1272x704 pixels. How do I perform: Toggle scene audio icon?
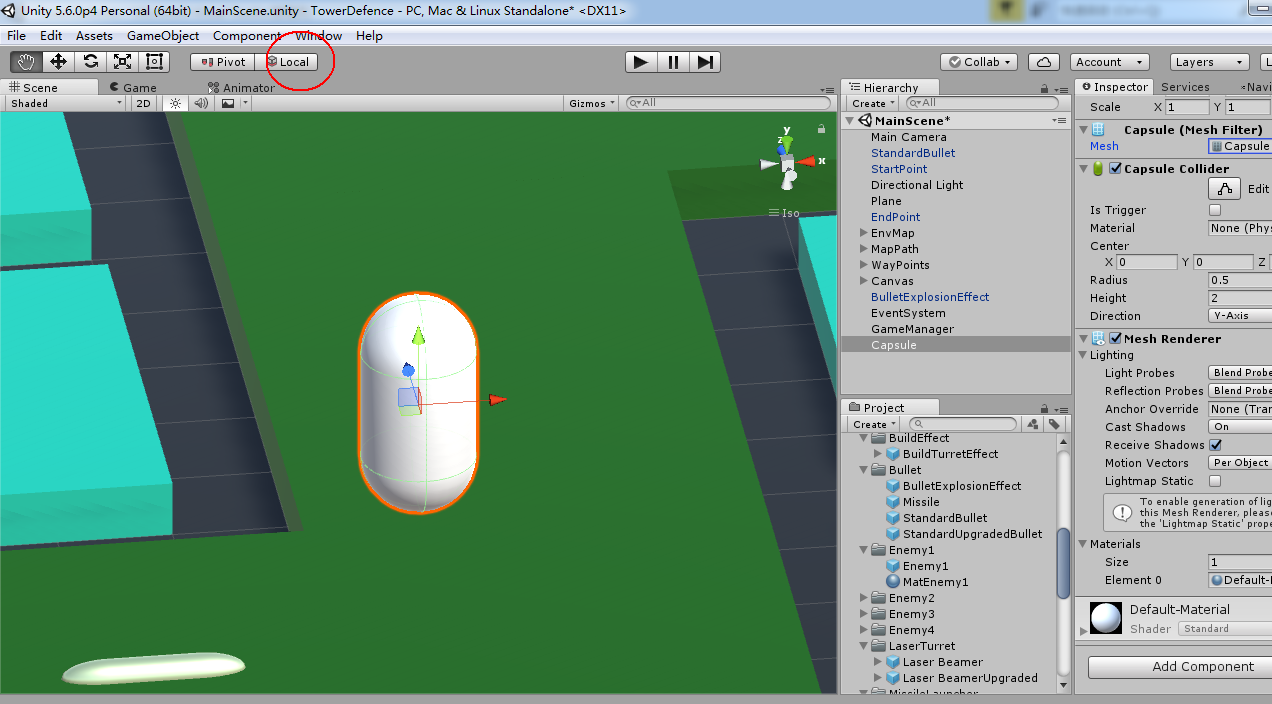(x=201, y=103)
